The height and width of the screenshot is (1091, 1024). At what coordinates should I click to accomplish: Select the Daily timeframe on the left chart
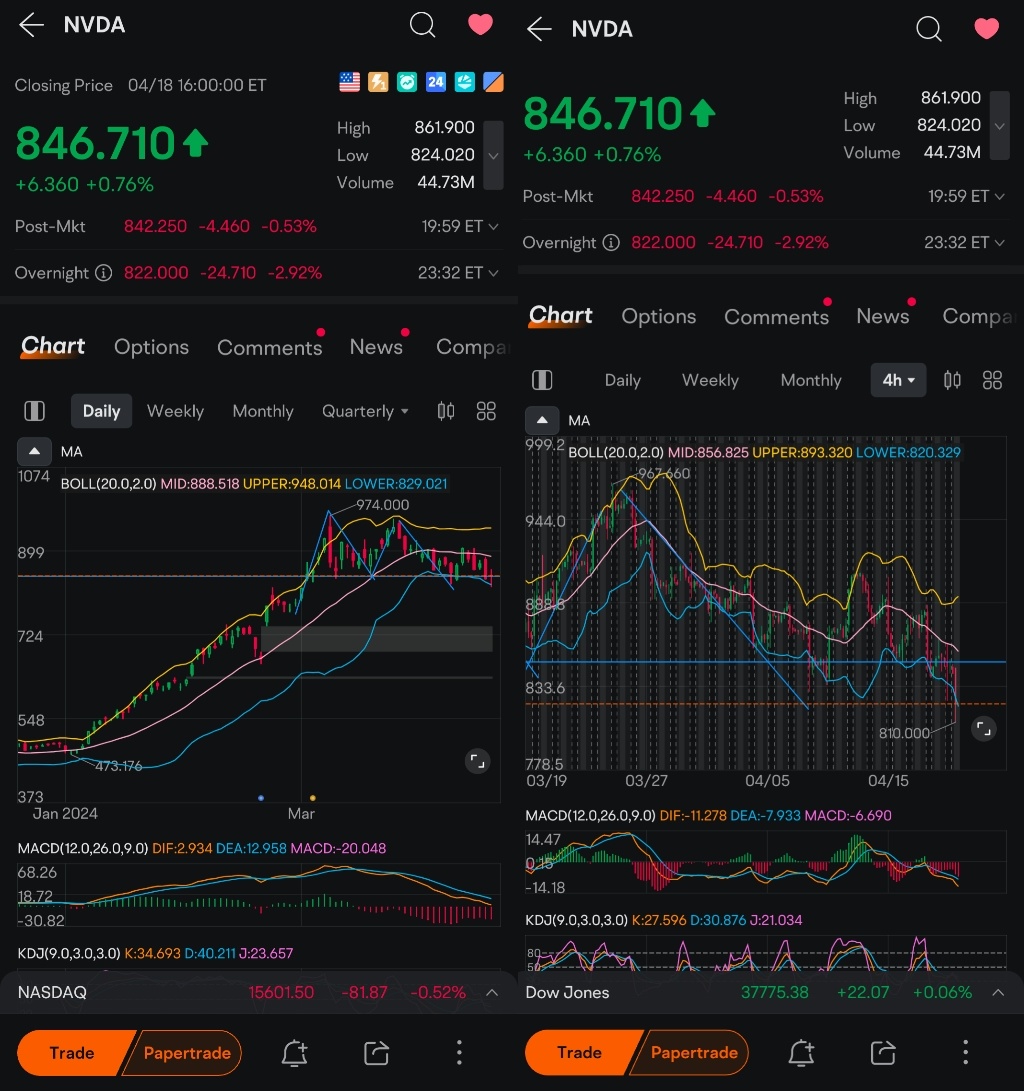[102, 411]
